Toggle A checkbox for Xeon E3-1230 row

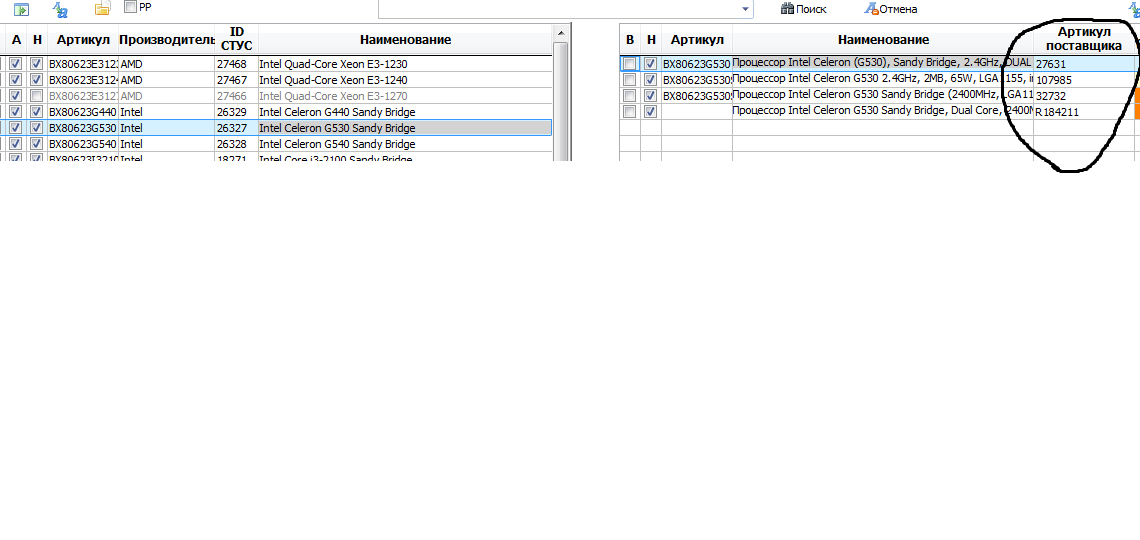click(16, 64)
